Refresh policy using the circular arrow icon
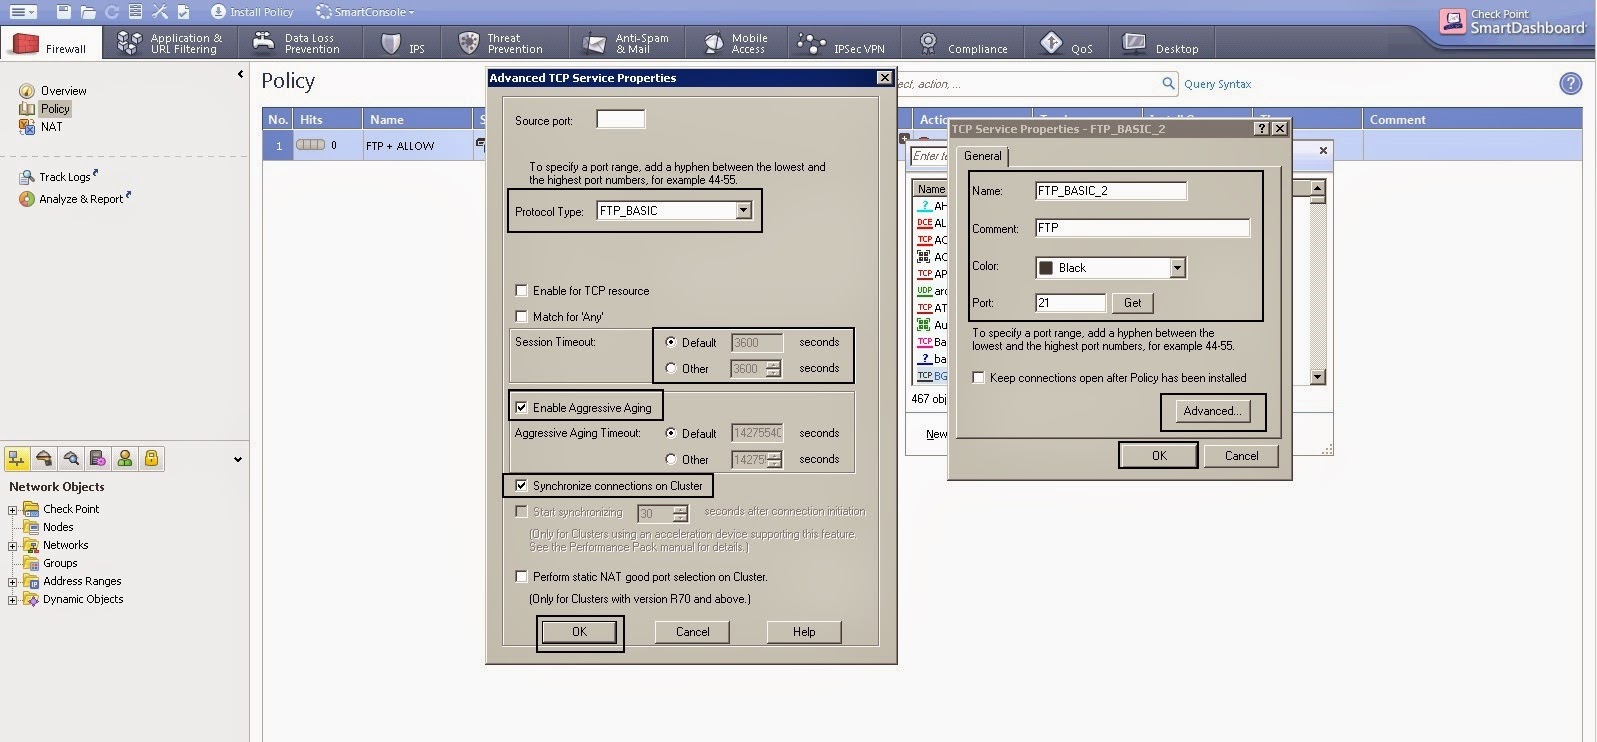Viewport: 1597px width, 742px height. click(x=112, y=12)
